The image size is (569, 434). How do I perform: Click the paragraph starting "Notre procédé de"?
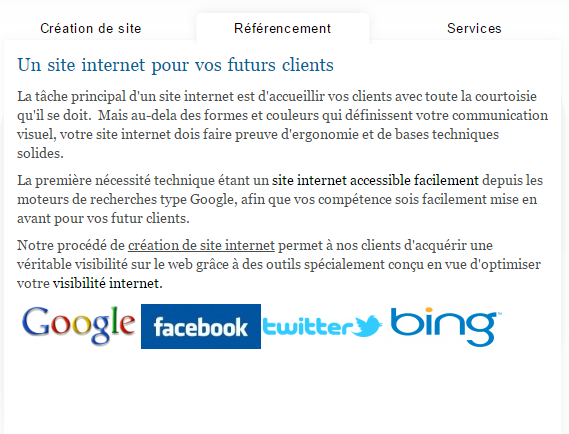point(279,264)
